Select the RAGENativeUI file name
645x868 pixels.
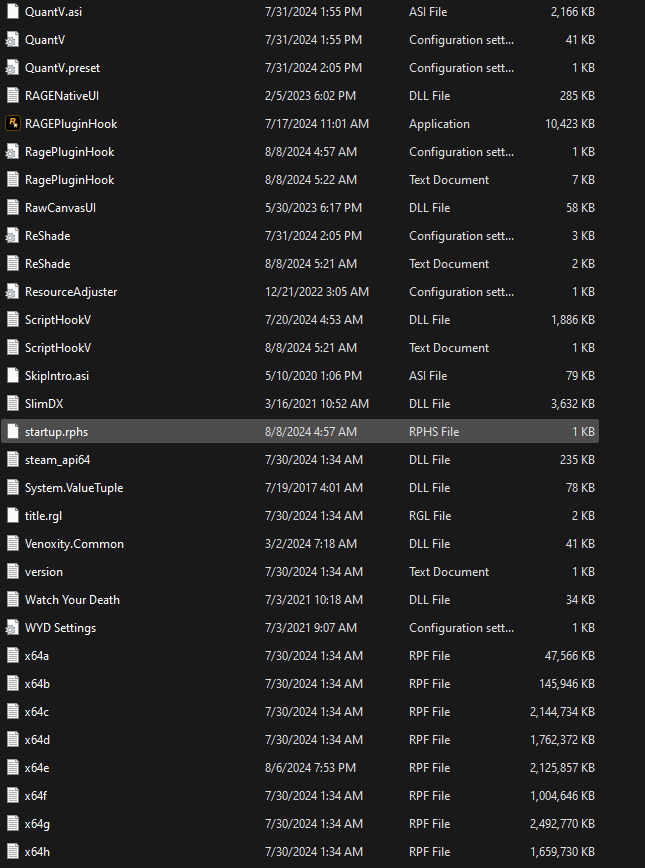point(62,96)
